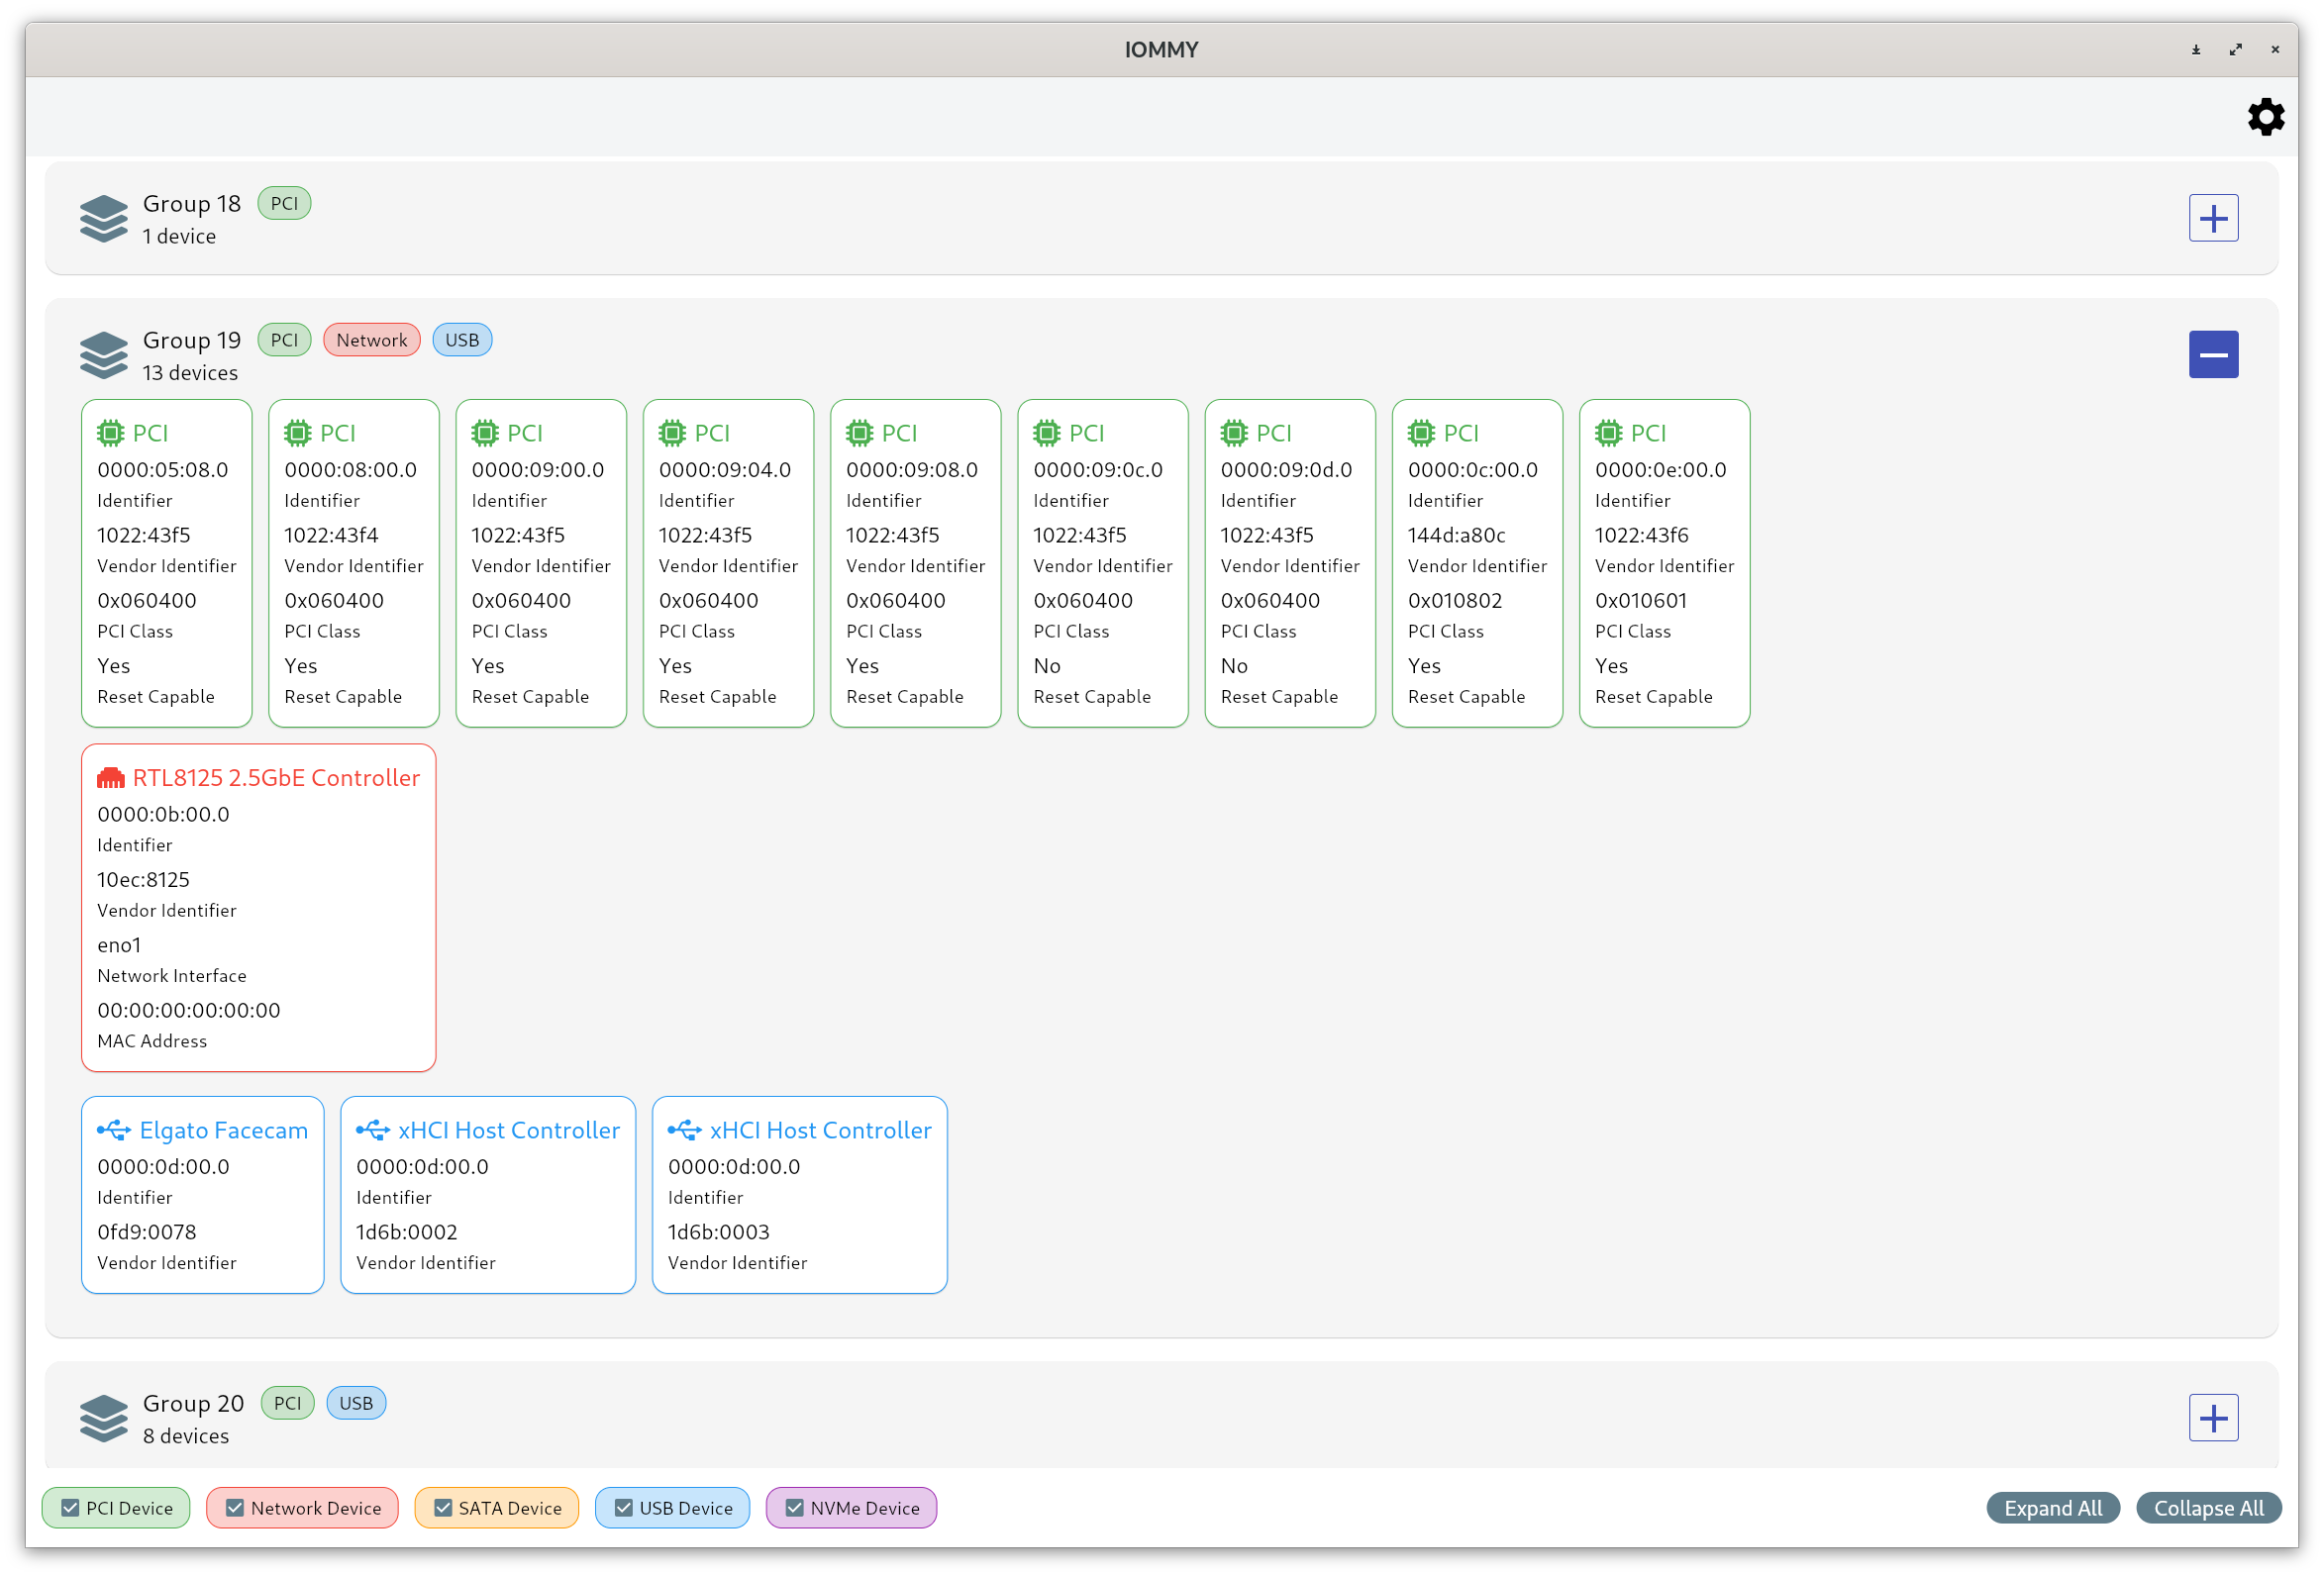
Task: Close the IOMMY window
Action: 2275,49
